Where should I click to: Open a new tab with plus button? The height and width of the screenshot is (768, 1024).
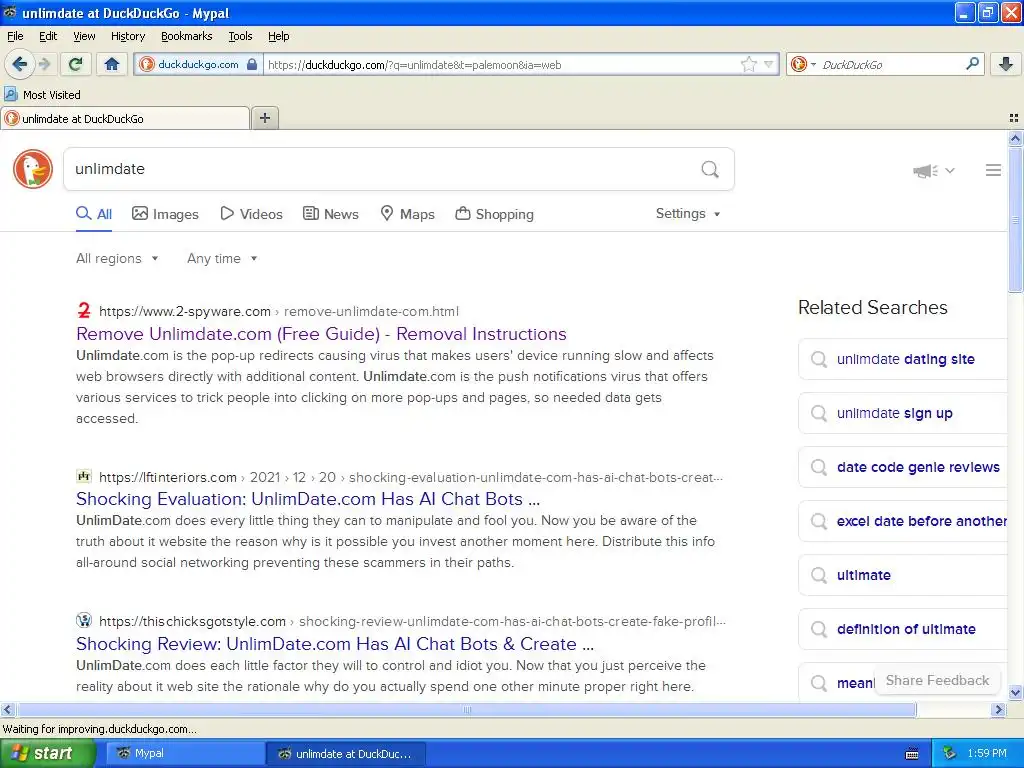(x=264, y=118)
